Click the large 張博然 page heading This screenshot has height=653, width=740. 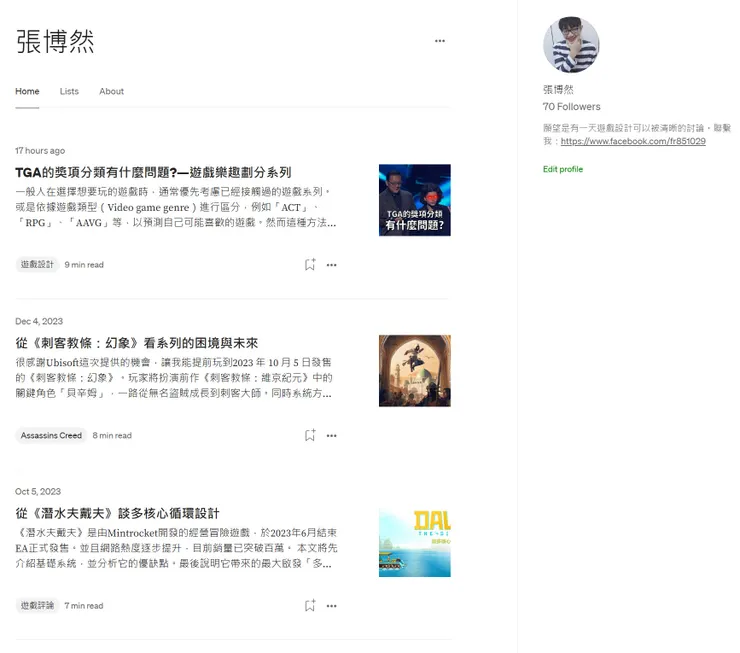[55, 42]
